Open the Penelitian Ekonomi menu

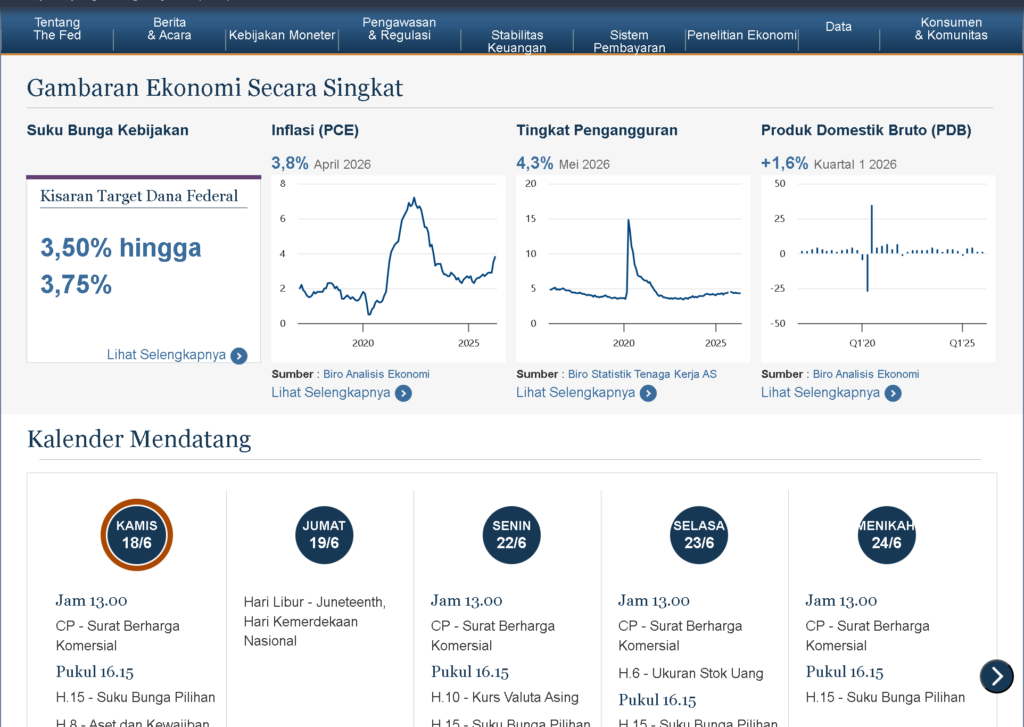pos(741,35)
